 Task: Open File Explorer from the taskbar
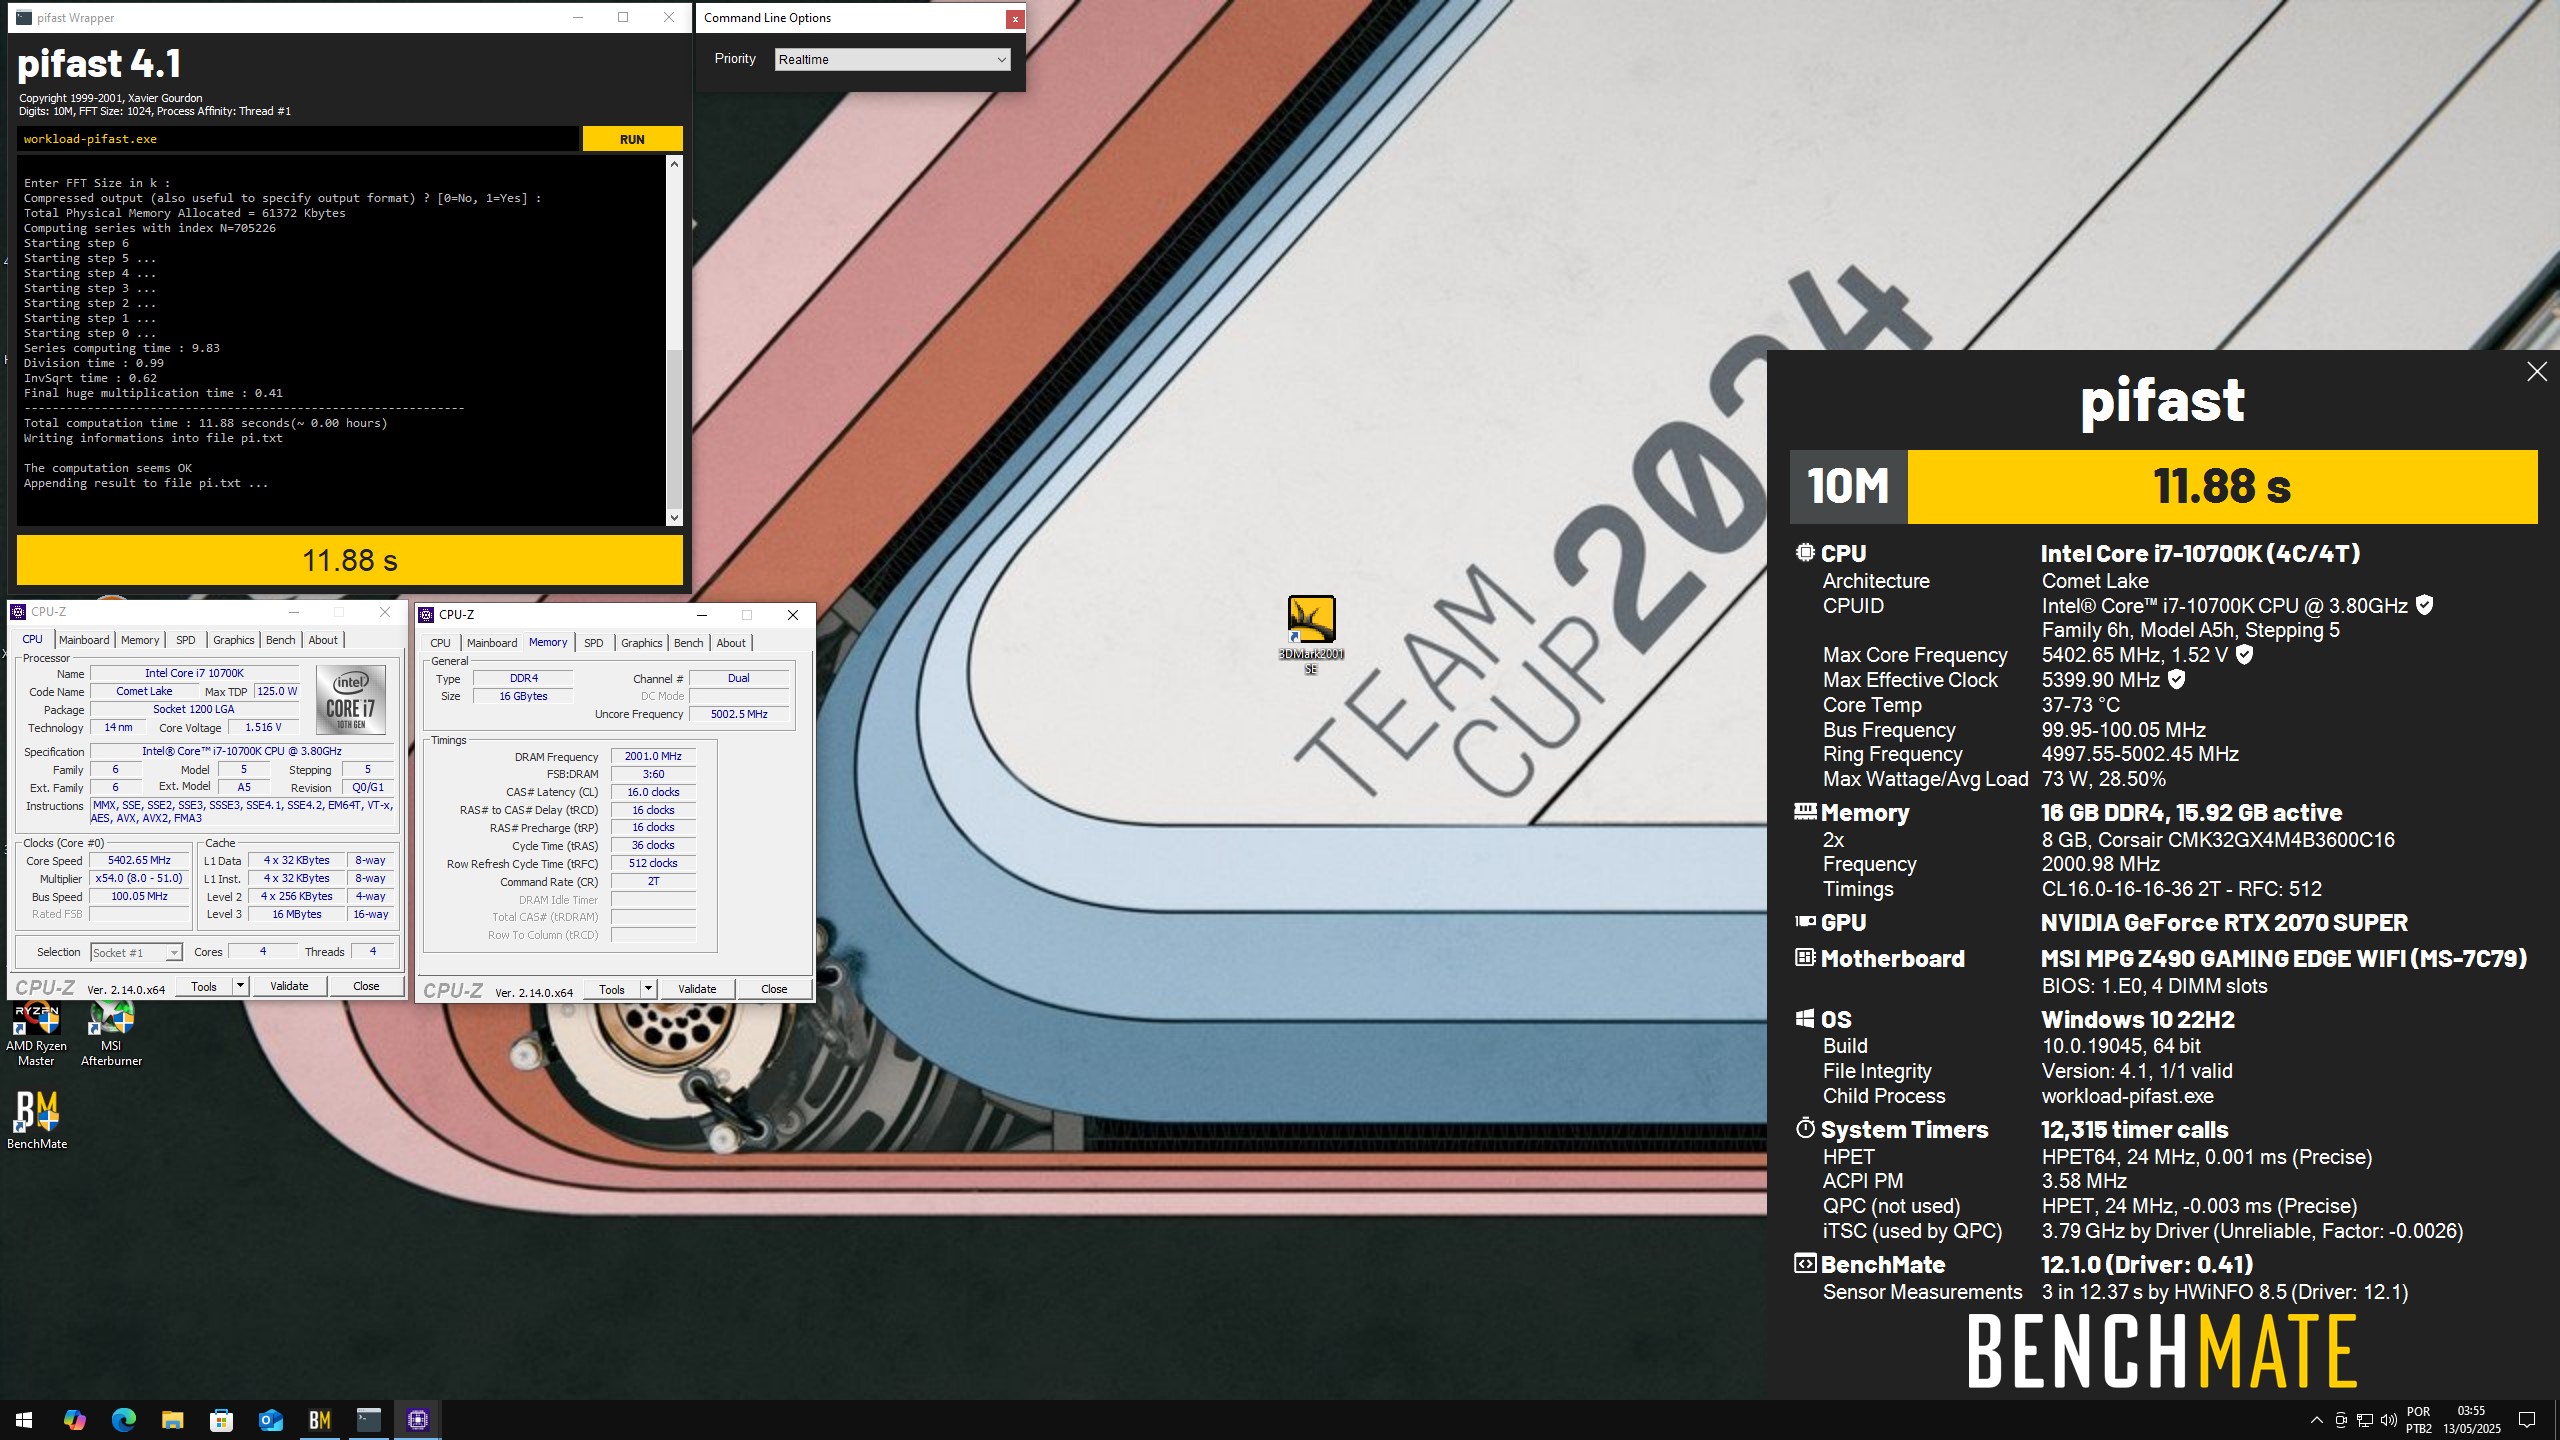point(172,1419)
